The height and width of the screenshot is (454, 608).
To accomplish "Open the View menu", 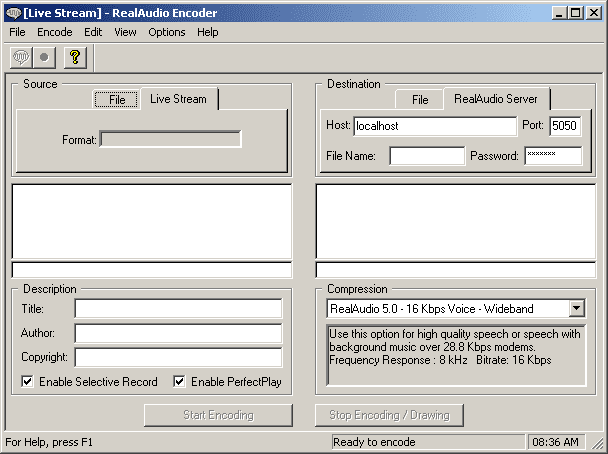I will click(x=125, y=32).
